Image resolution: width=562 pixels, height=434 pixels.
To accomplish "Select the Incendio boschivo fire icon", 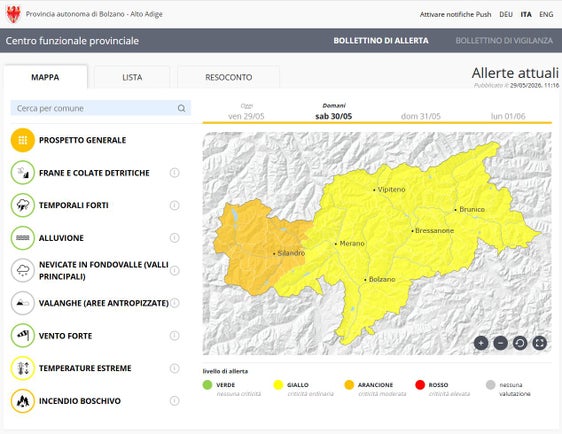I will pos(23,401).
